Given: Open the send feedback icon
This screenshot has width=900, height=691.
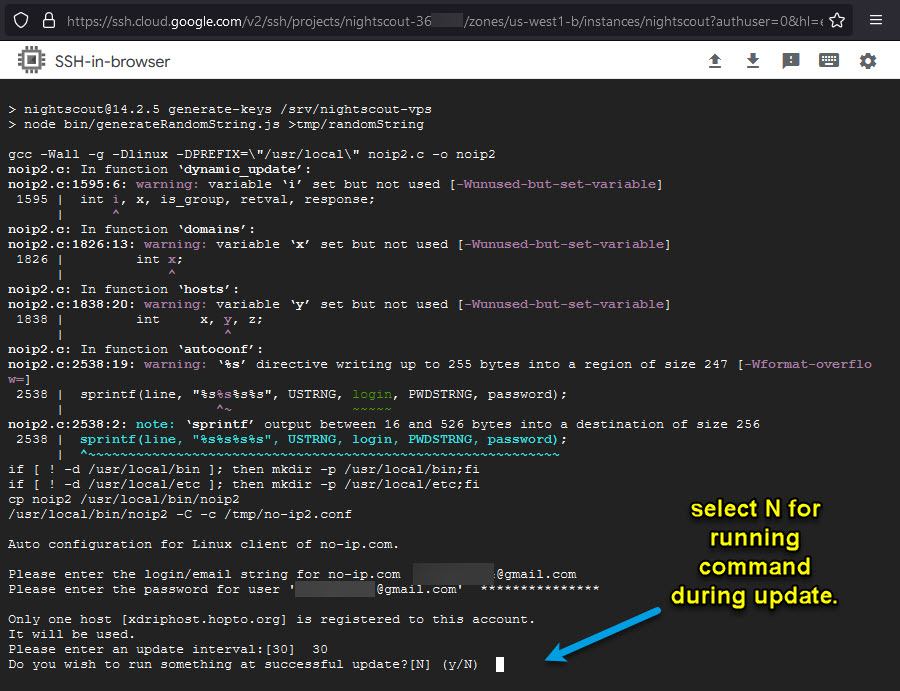Looking at the screenshot, I should click(791, 61).
